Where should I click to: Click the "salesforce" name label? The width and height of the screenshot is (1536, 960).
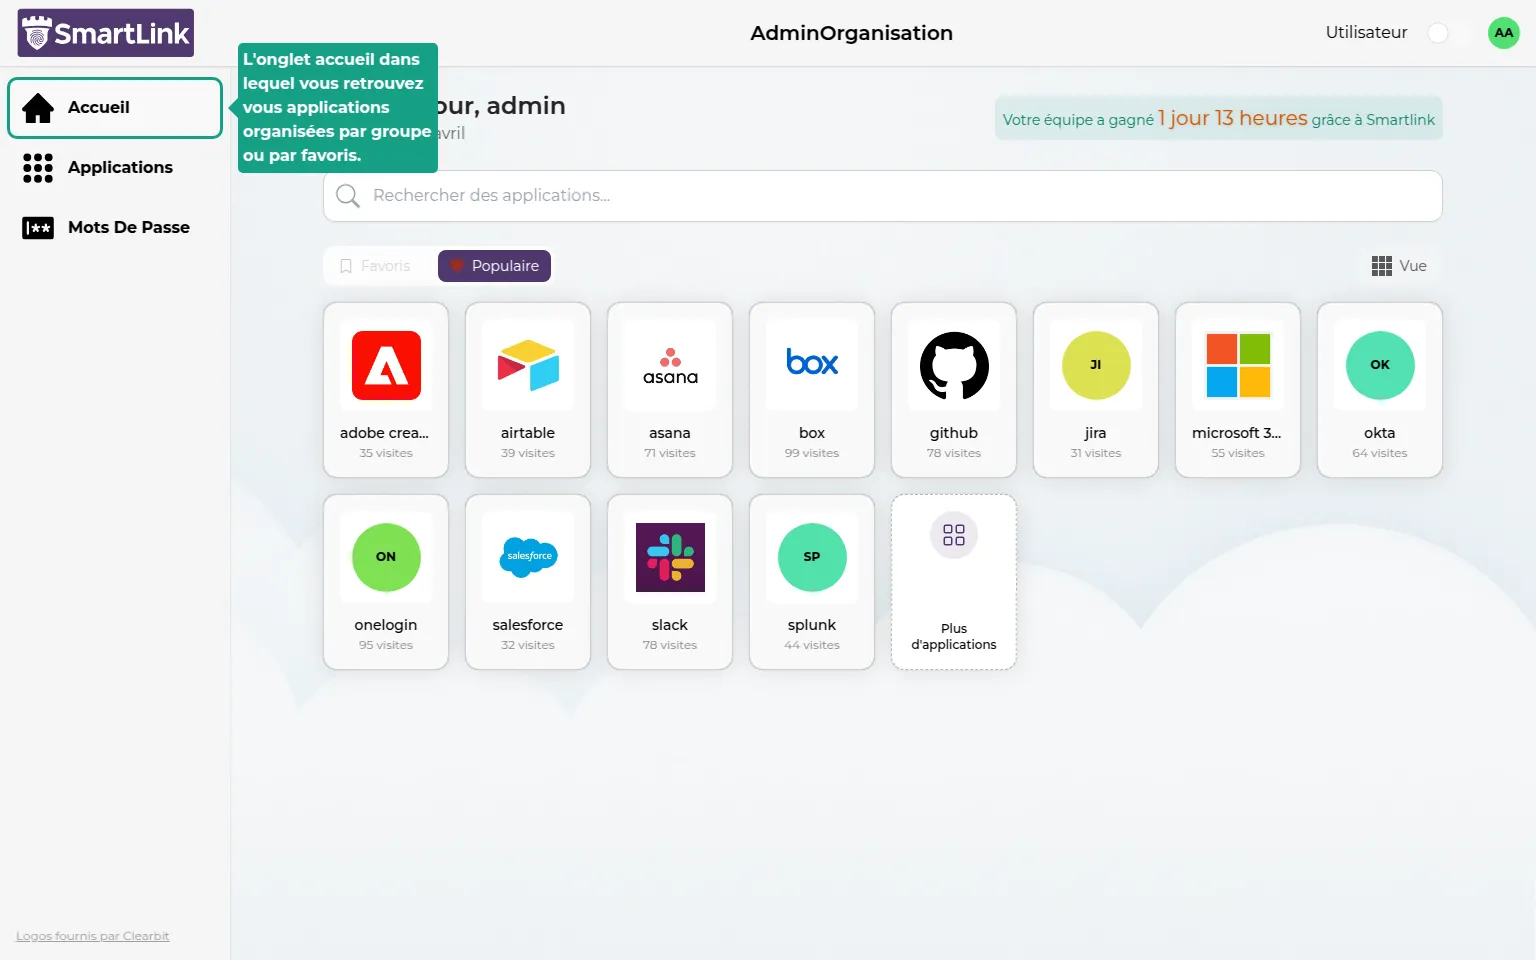pyautogui.click(x=528, y=625)
